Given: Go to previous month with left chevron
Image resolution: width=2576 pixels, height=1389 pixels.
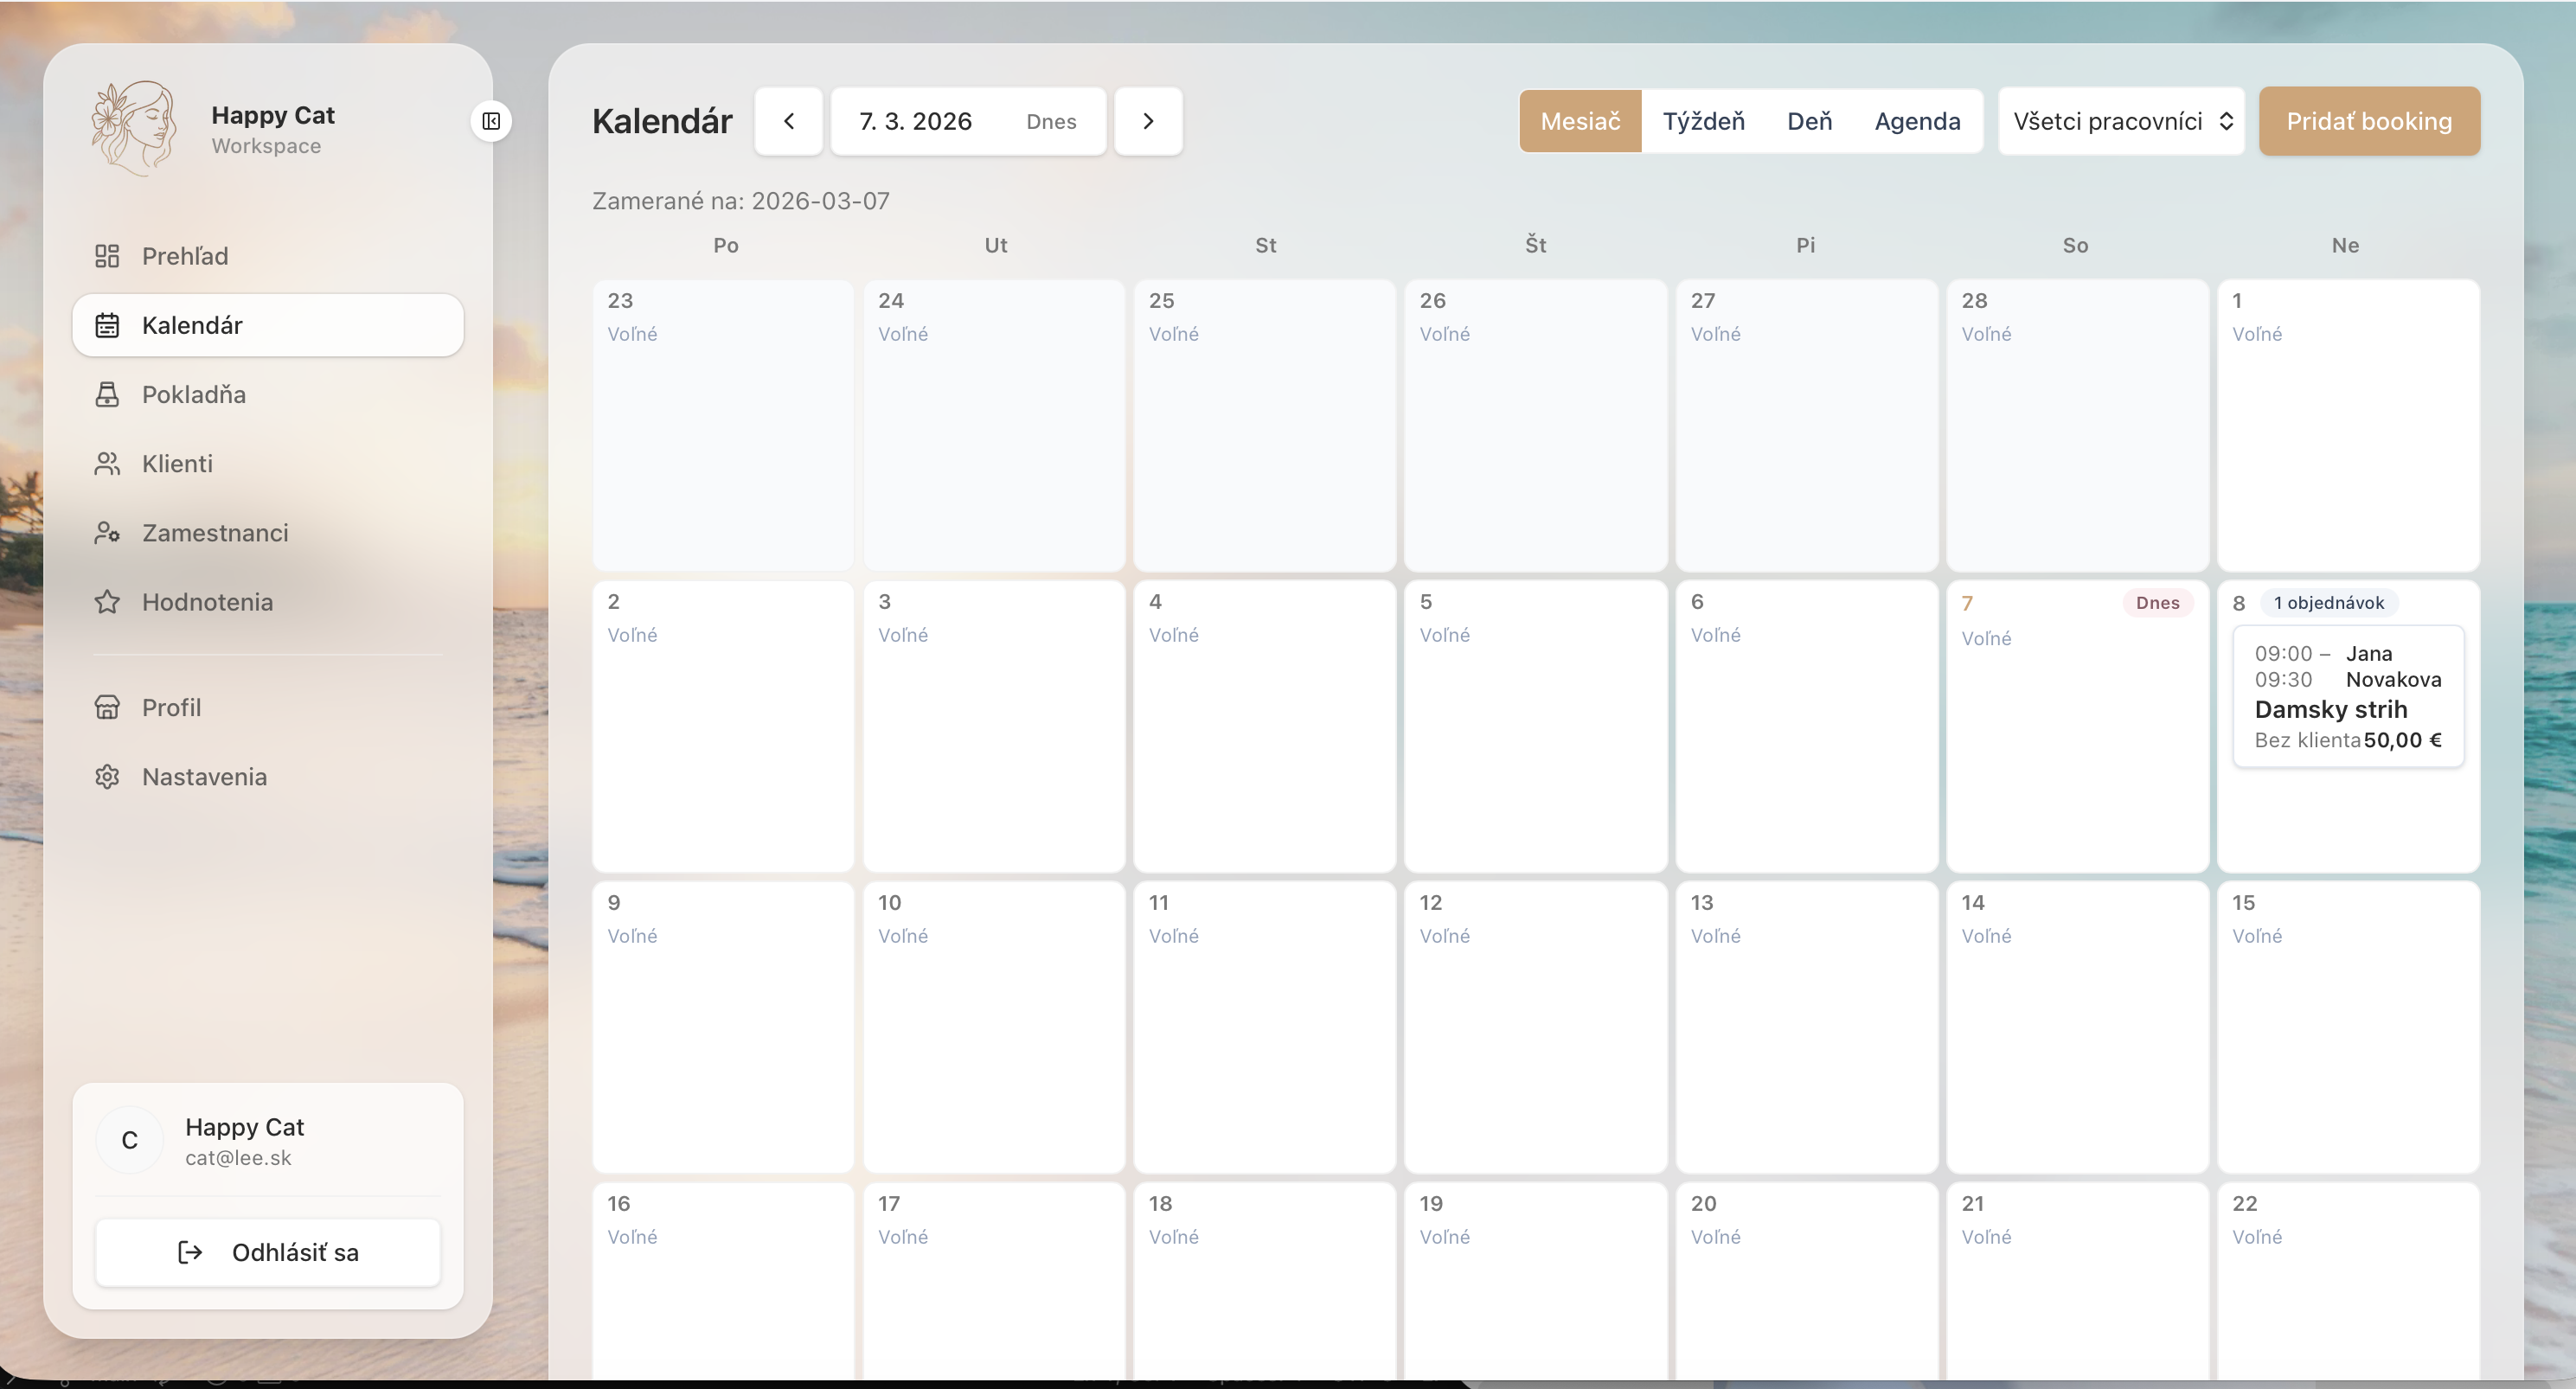Looking at the screenshot, I should coord(789,121).
